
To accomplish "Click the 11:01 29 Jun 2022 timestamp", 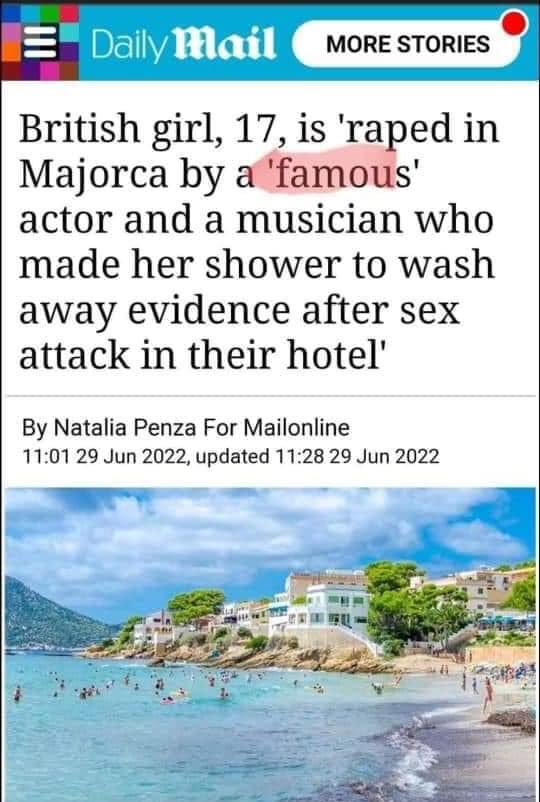I will point(104,456).
